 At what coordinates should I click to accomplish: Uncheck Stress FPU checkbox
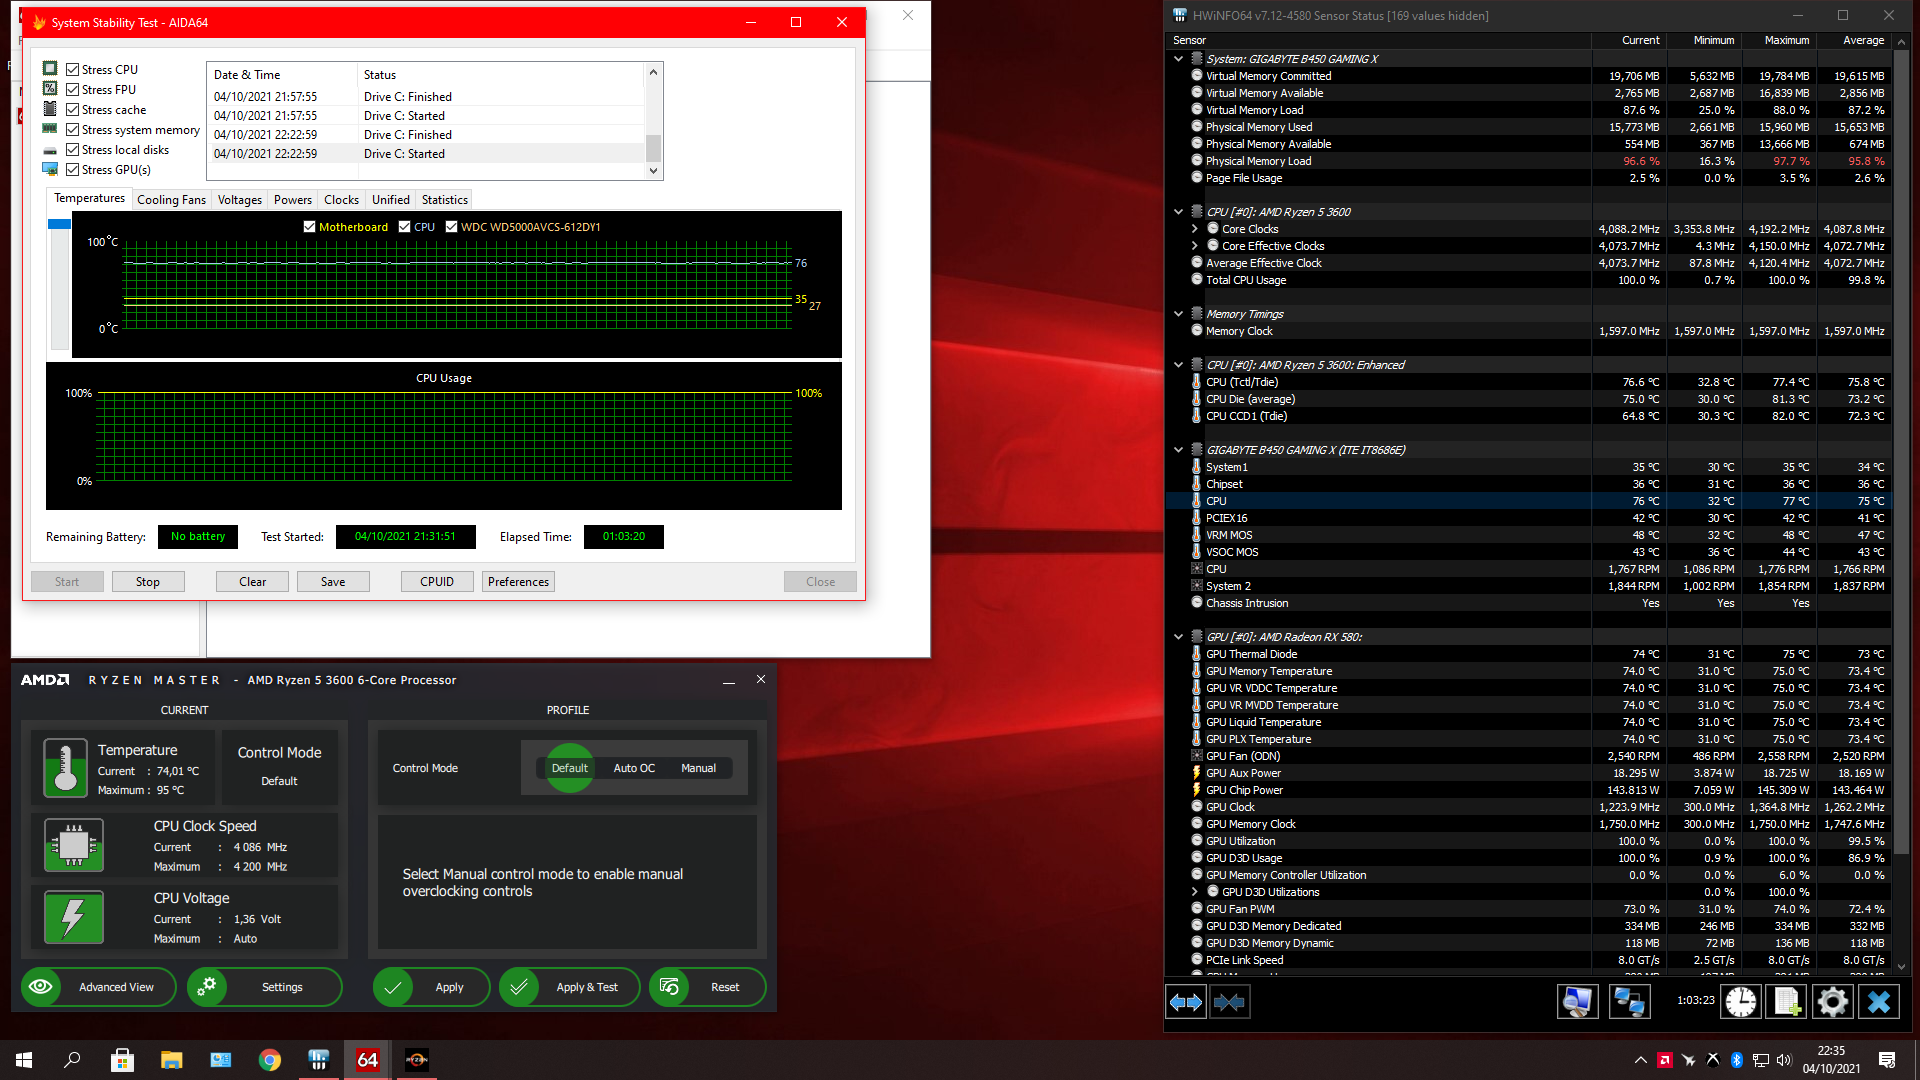[x=73, y=90]
